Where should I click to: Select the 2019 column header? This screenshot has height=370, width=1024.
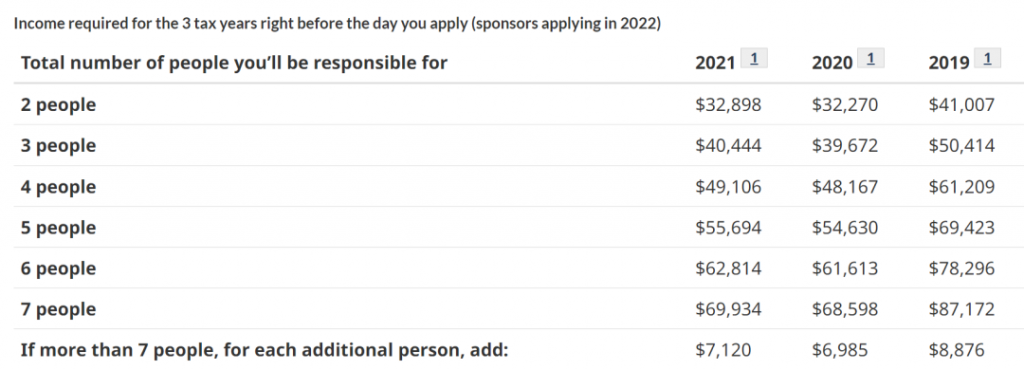(949, 63)
